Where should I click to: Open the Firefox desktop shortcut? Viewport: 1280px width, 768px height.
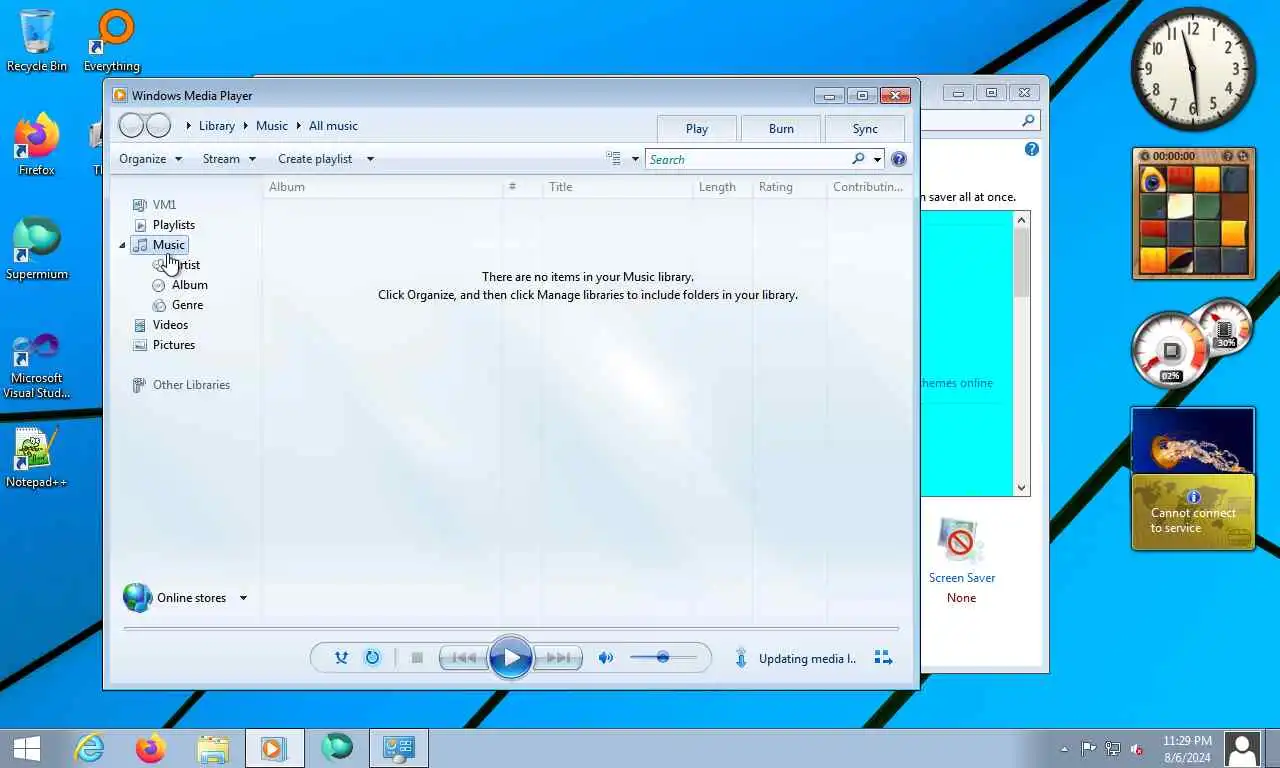tap(37, 145)
